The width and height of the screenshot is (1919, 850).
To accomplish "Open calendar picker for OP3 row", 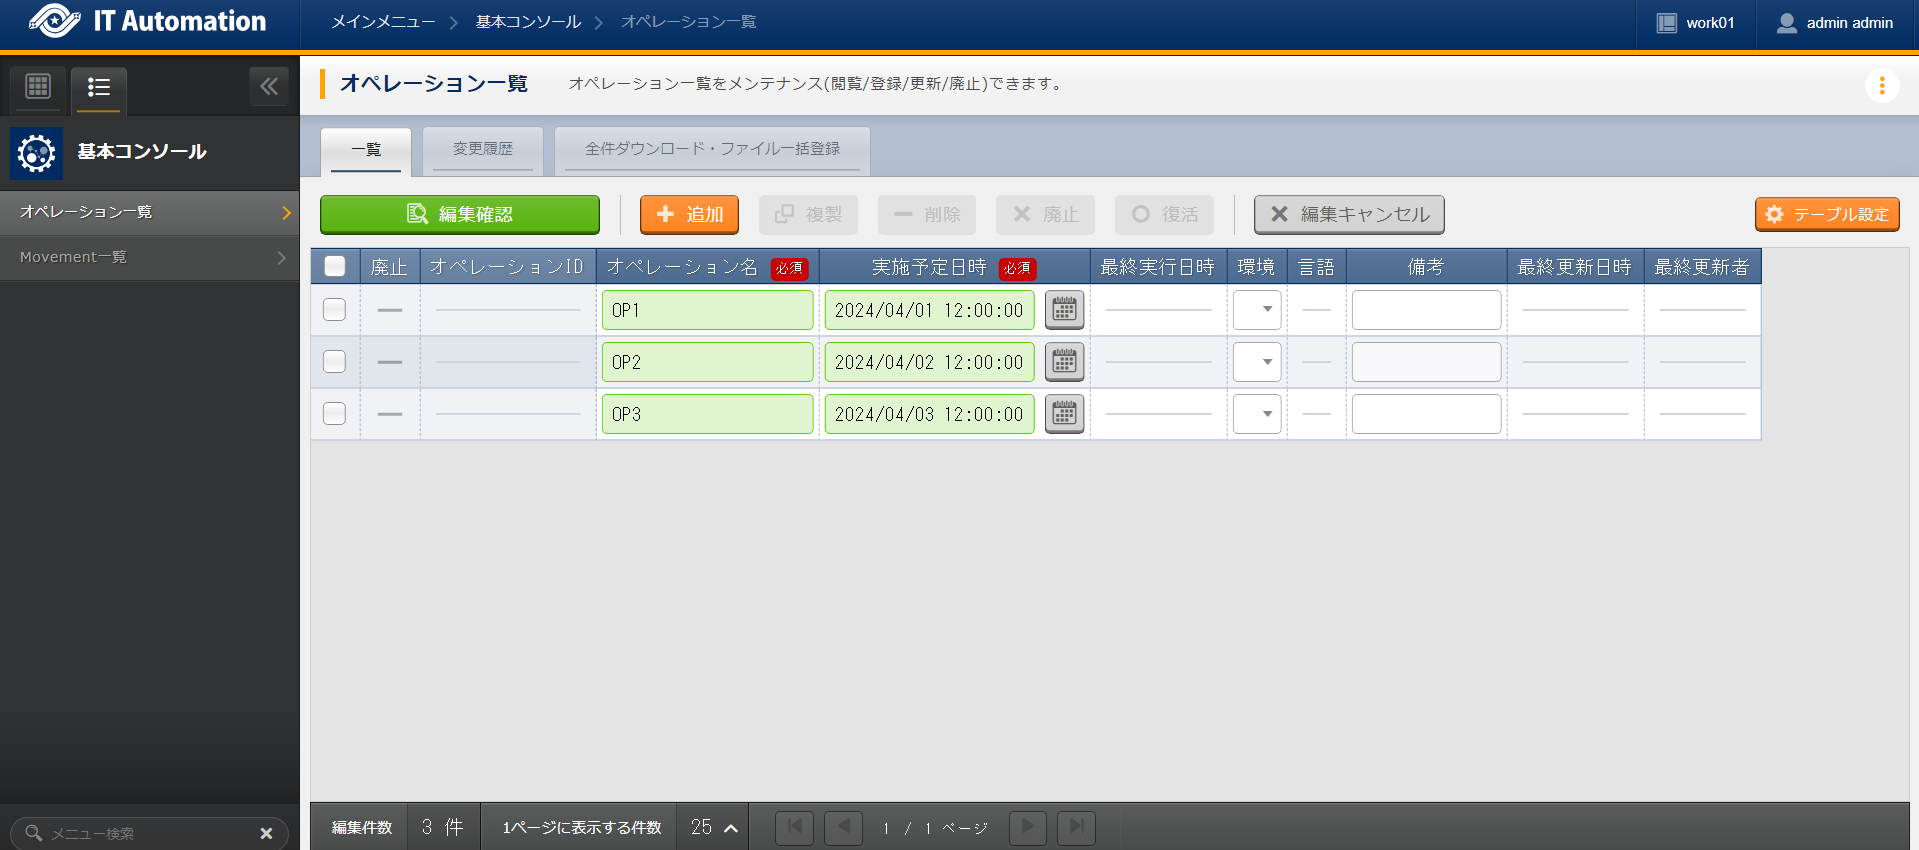I will [1064, 414].
